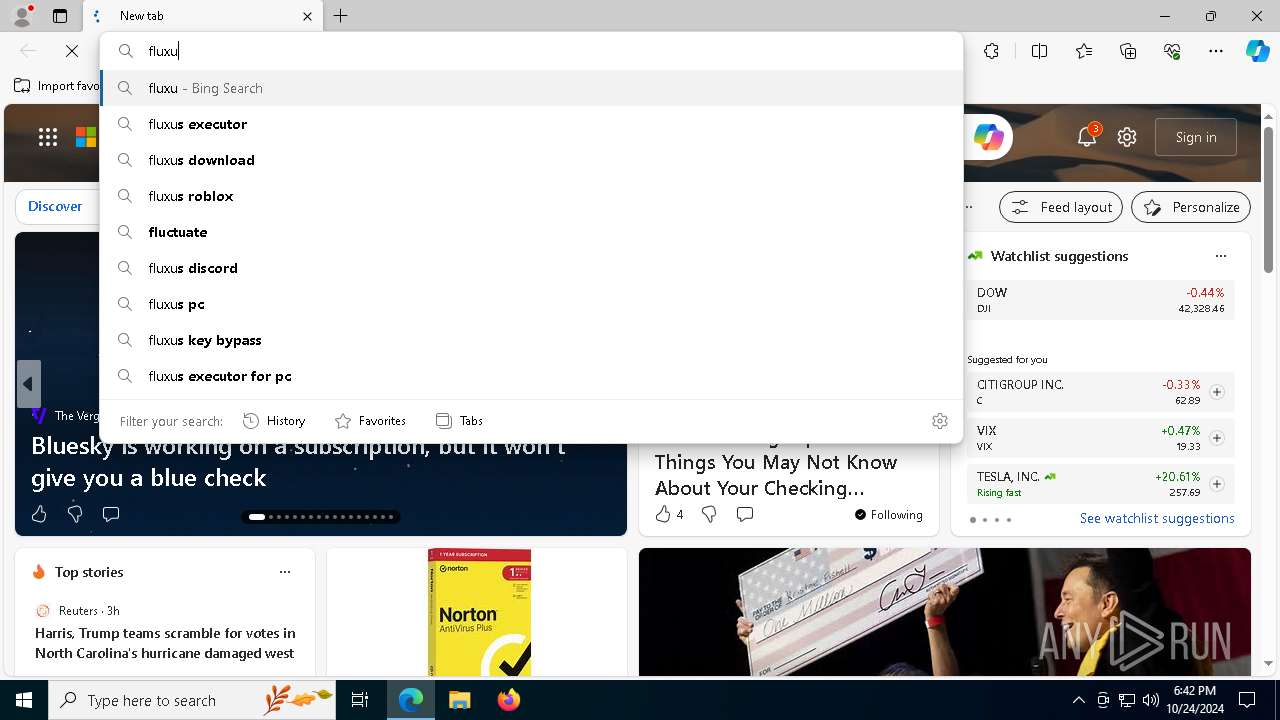The width and height of the screenshot is (1280, 720).
Task: Dislike the Checking article
Action: coord(709,514)
